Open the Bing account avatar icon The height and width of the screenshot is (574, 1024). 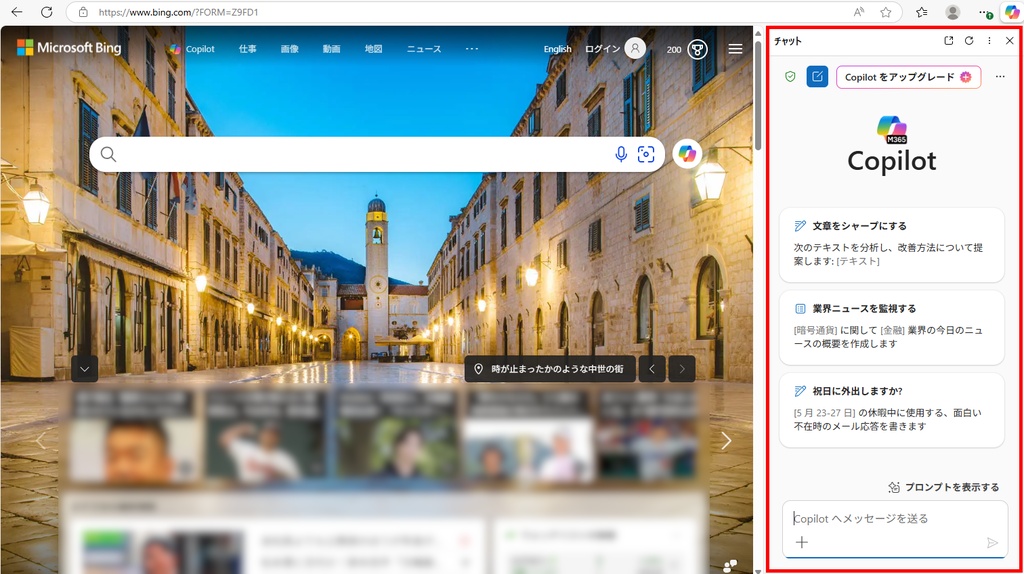coord(635,48)
